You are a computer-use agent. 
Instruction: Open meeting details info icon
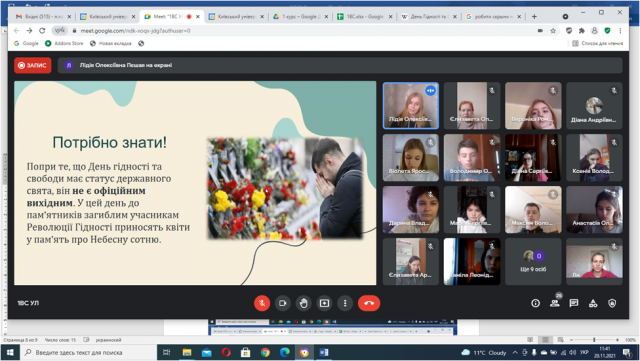(536, 303)
